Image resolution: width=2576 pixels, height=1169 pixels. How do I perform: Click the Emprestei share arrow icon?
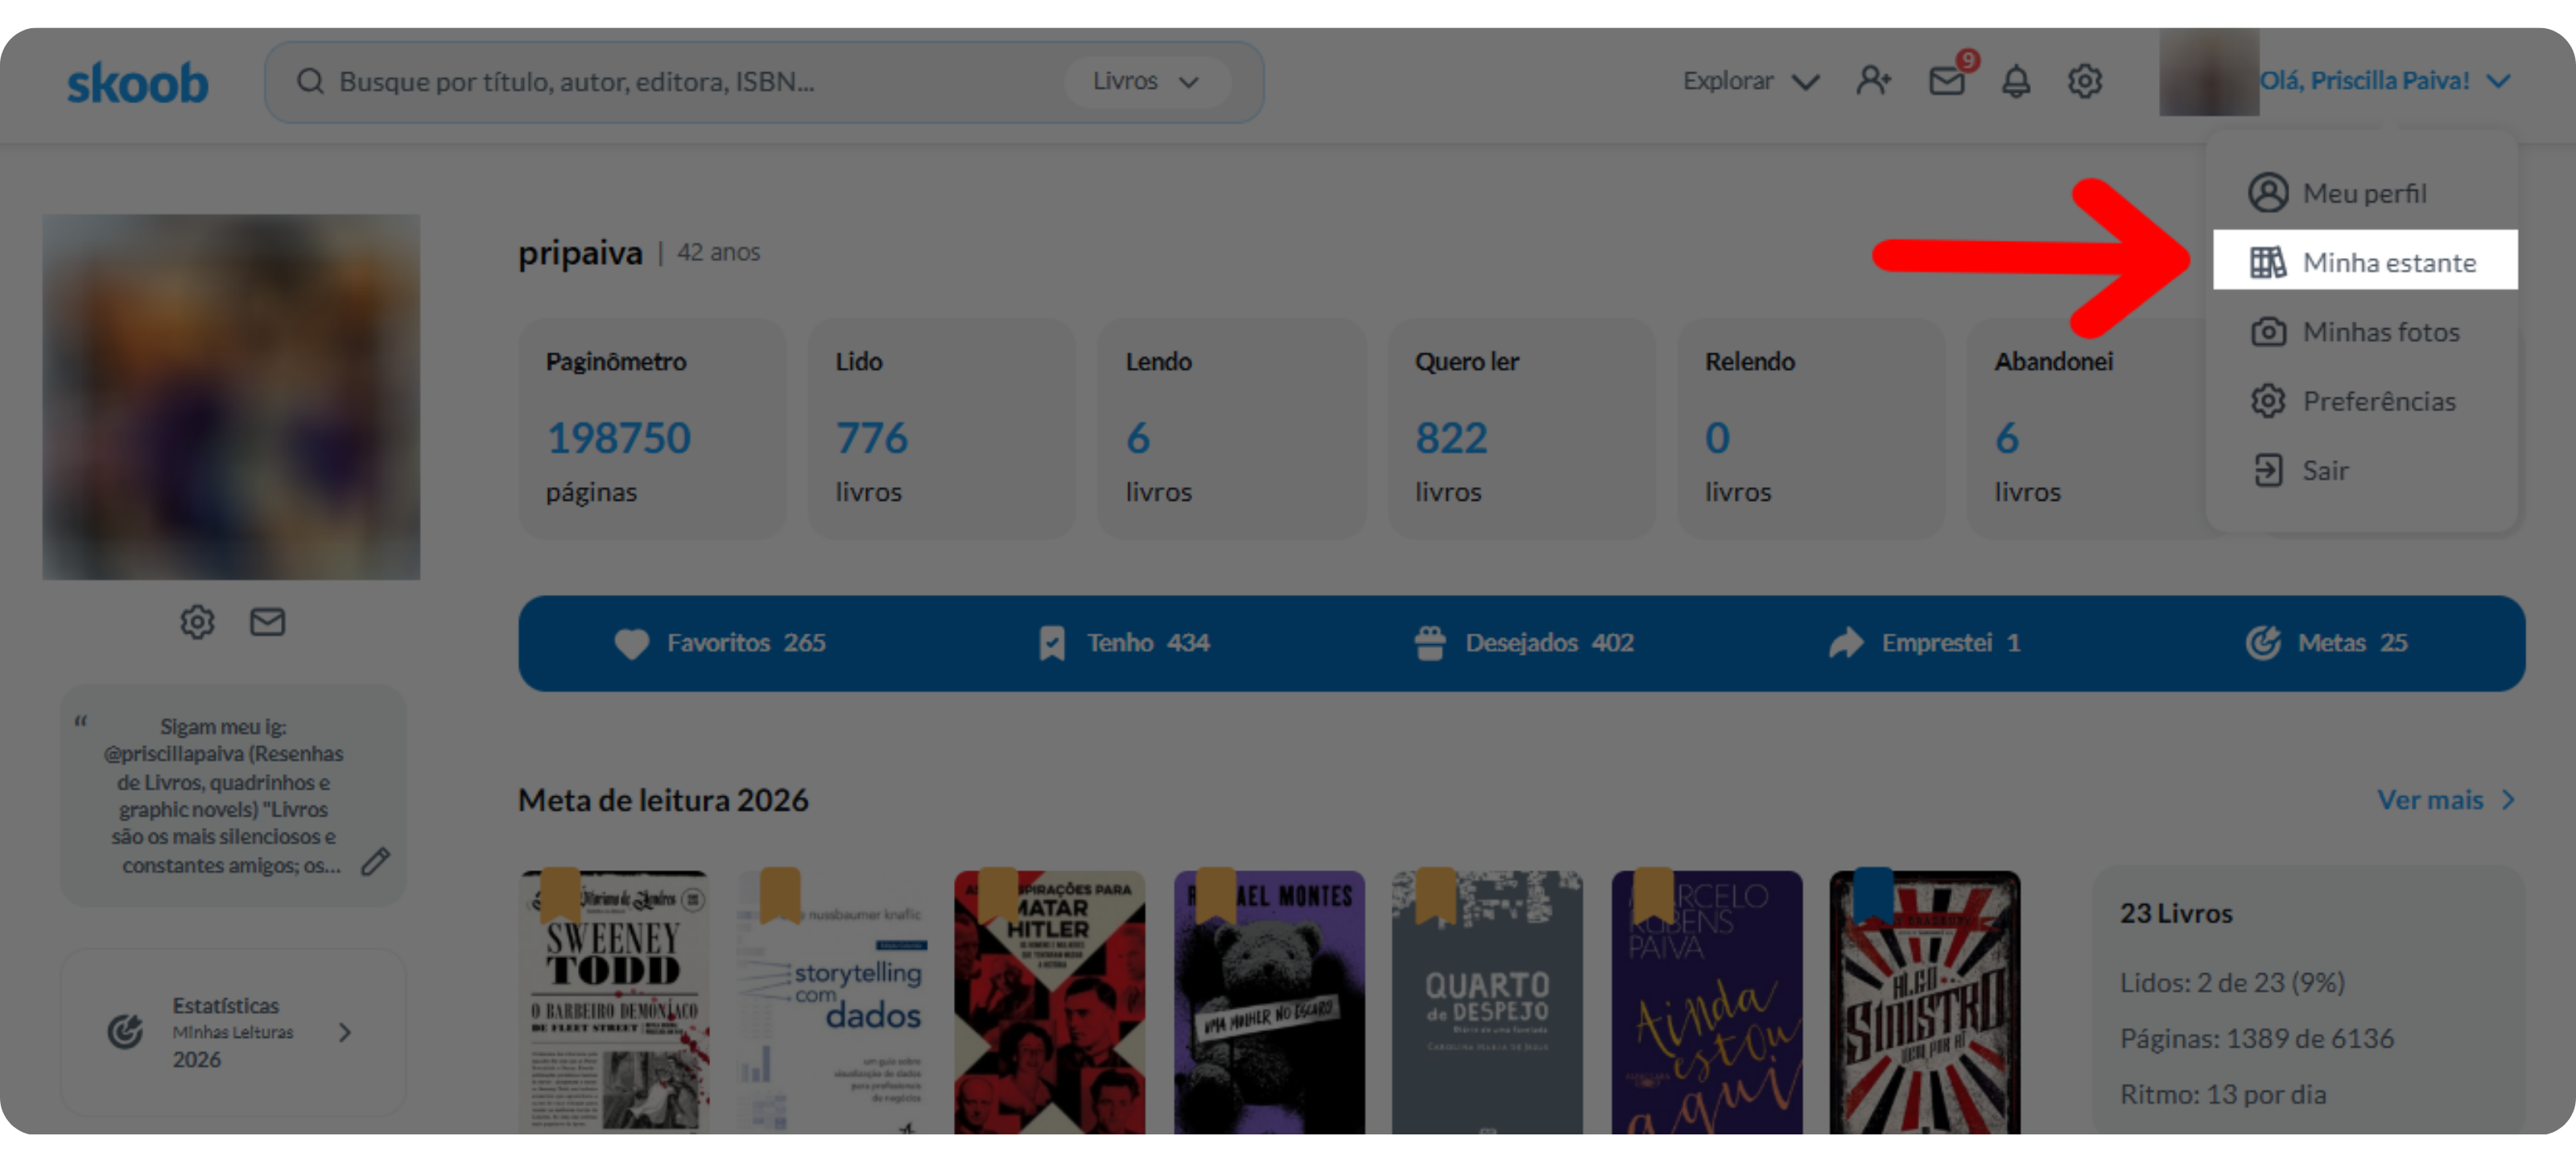click(x=1846, y=643)
